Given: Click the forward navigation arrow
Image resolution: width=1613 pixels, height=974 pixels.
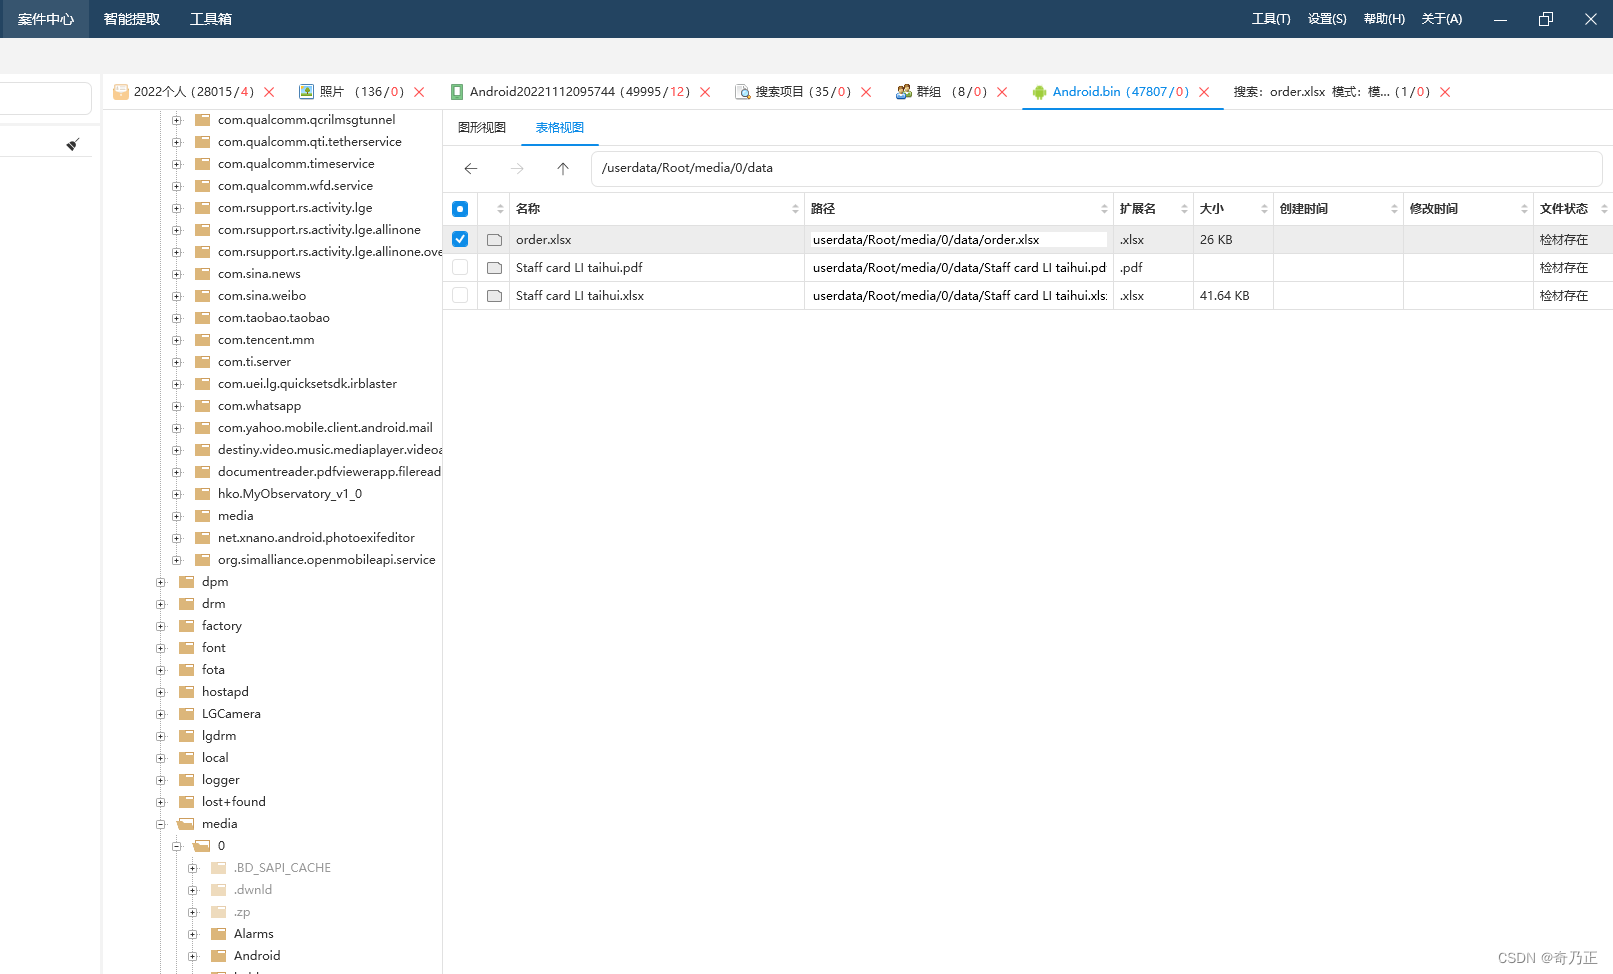Looking at the screenshot, I should coord(517,169).
